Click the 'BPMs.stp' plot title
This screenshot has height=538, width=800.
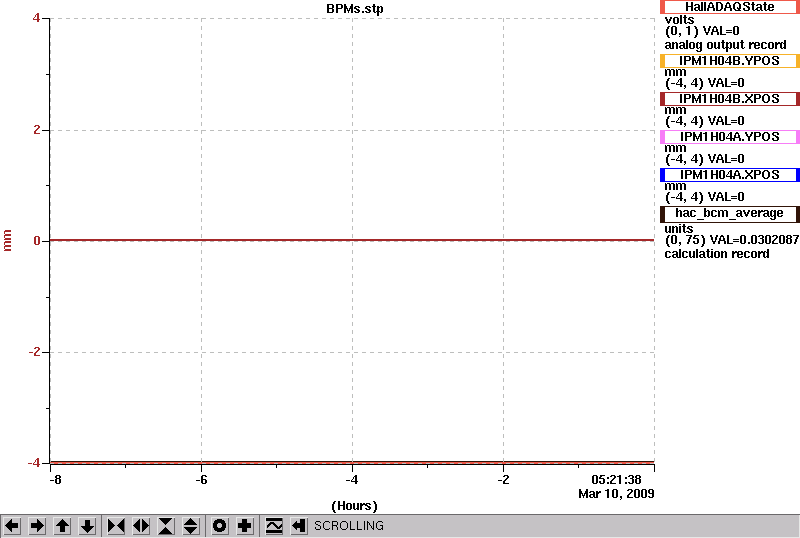pos(355,9)
